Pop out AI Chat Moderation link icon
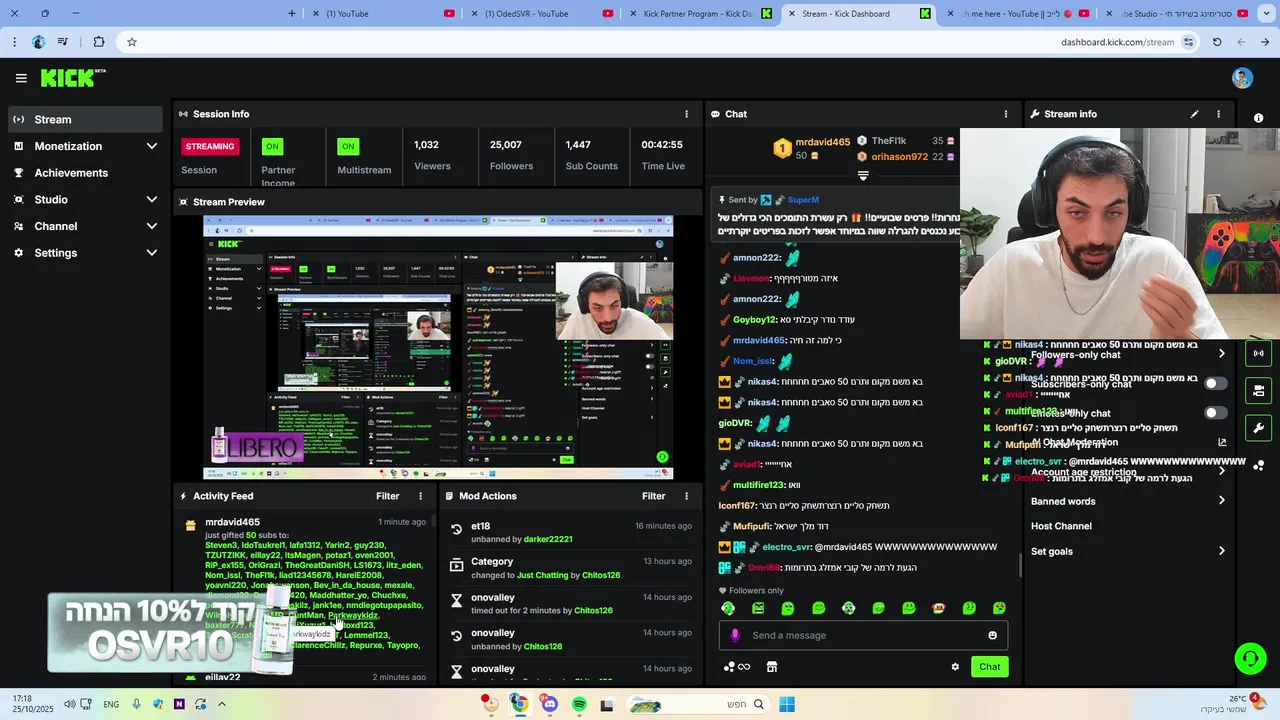This screenshot has width=1280, height=720. pos(1222,442)
